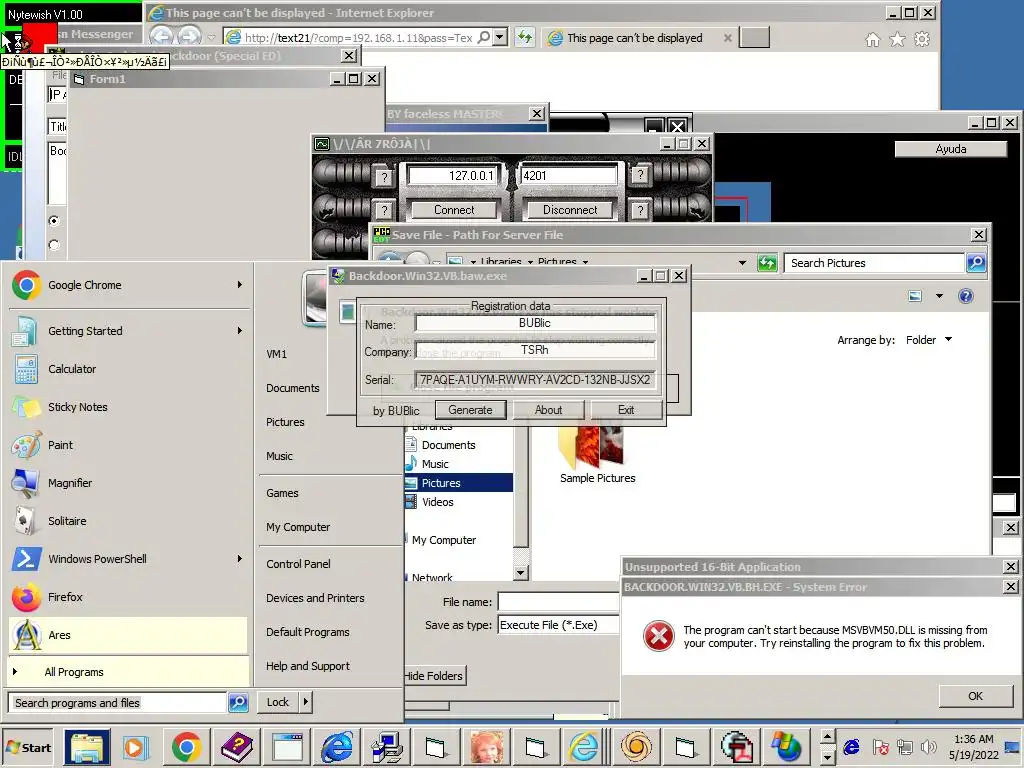Open the arrow next to Lock button
Screen dimensions: 1024x768
point(306,702)
